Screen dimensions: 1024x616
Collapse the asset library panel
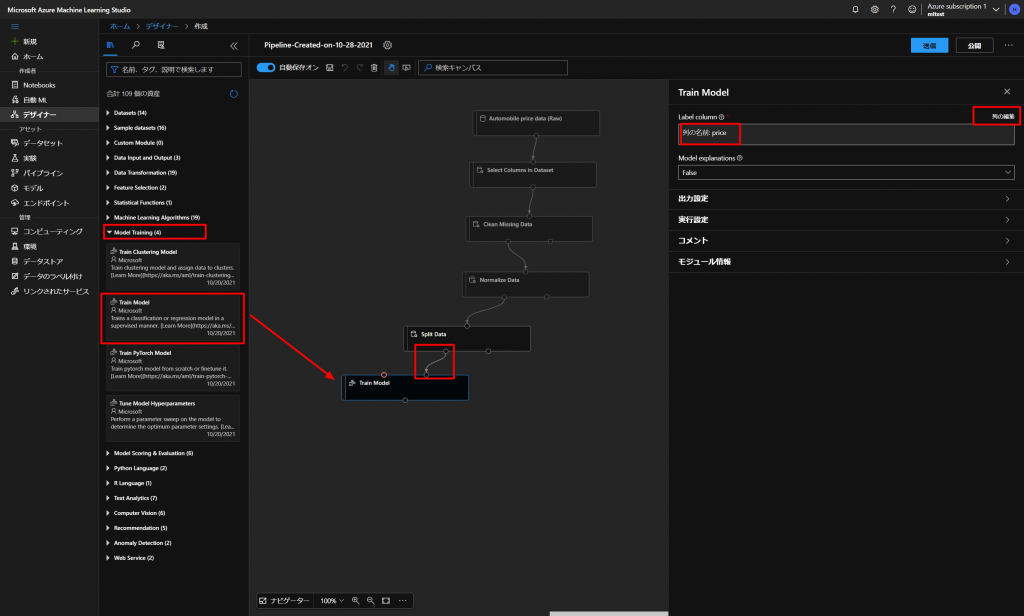click(x=234, y=45)
